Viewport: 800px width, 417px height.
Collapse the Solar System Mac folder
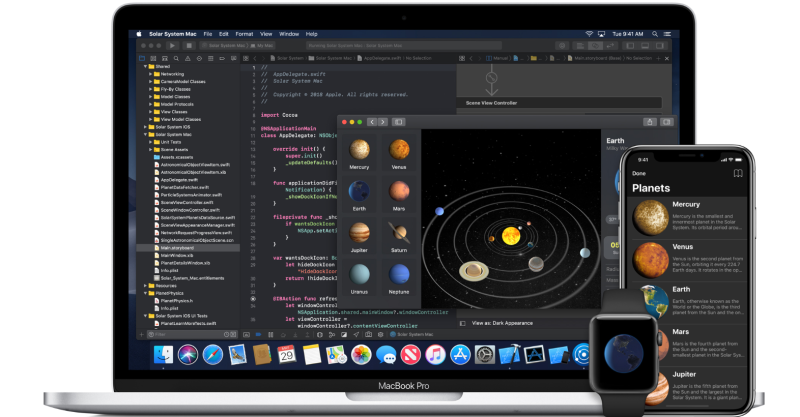pyautogui.click(x=145, y=135)
